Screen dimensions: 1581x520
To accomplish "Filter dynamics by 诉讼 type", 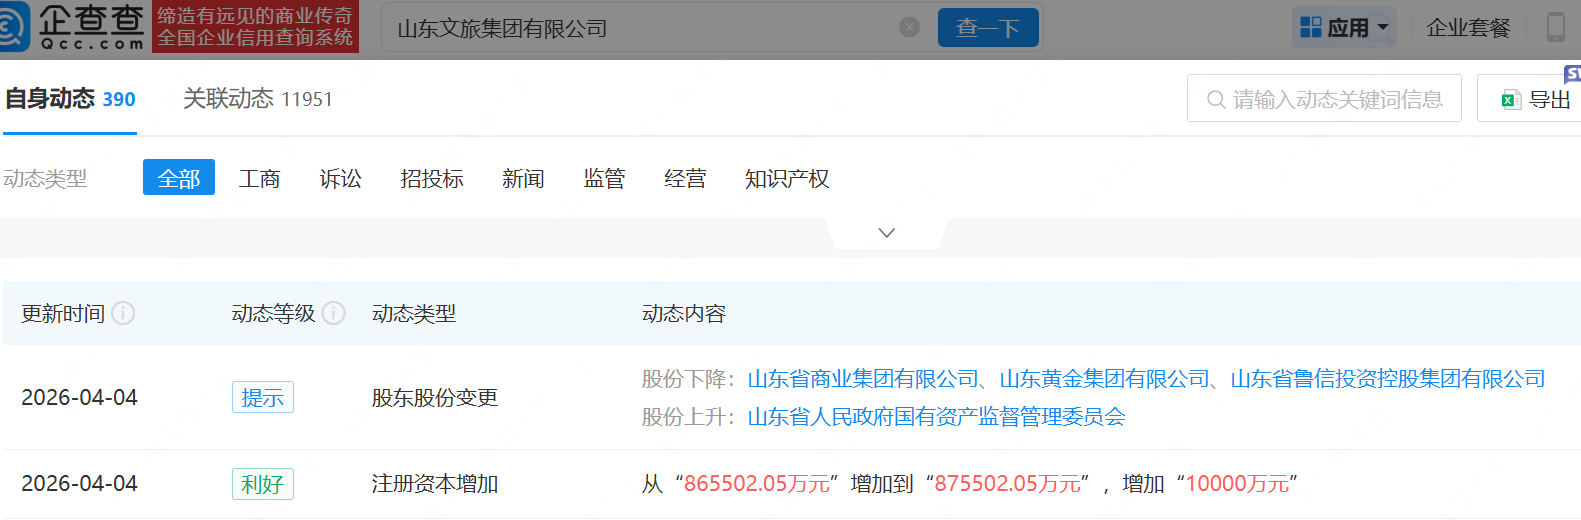I will pyautogui.click(x=341, y=178).
